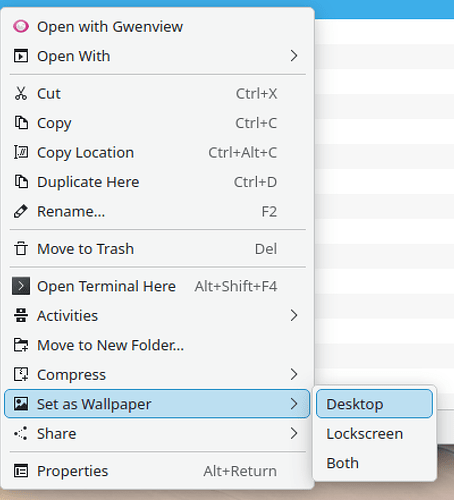Viewport: 454px width, 500px height.
Task: Click Move to Trash entry
Action: pyautogui.click(x=157, y=249)
